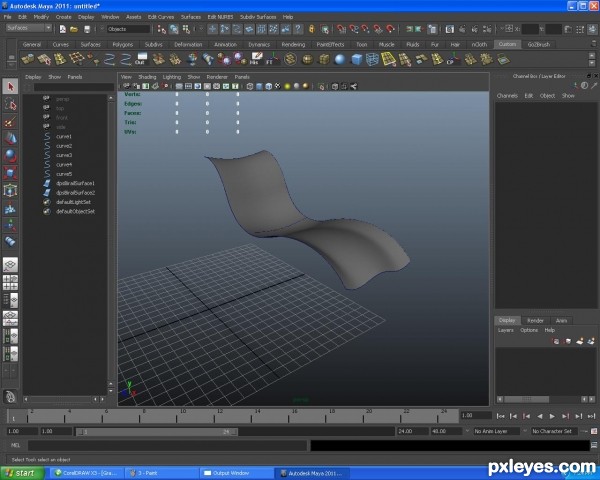Click the Objects selection field
The height and width of the screenshot is (480, 600).
point(129,29)
